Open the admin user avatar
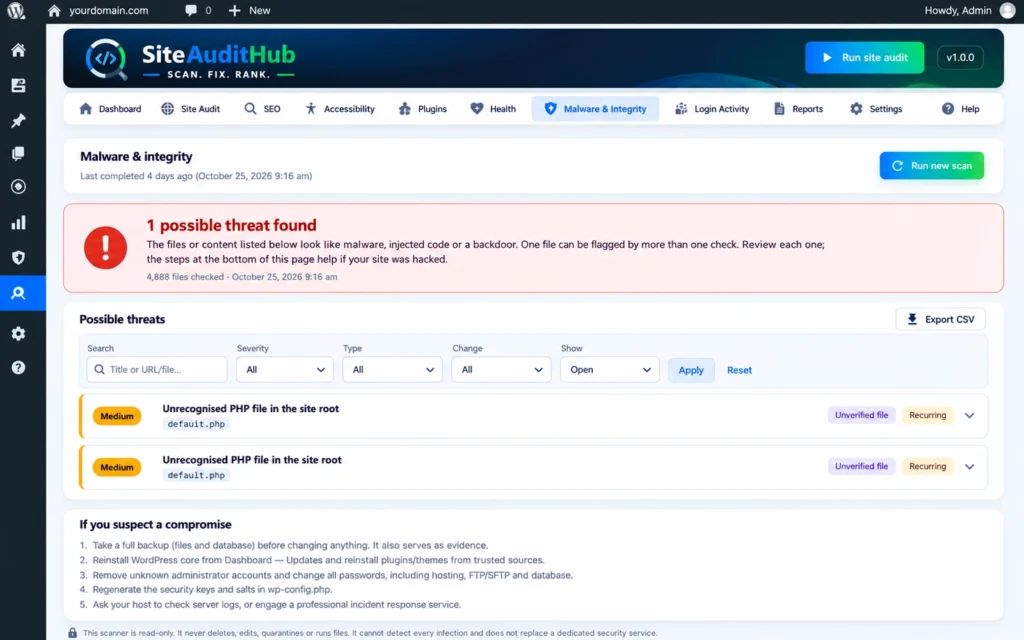This screenshot has width=1024, height=640. pos(1008,10)
